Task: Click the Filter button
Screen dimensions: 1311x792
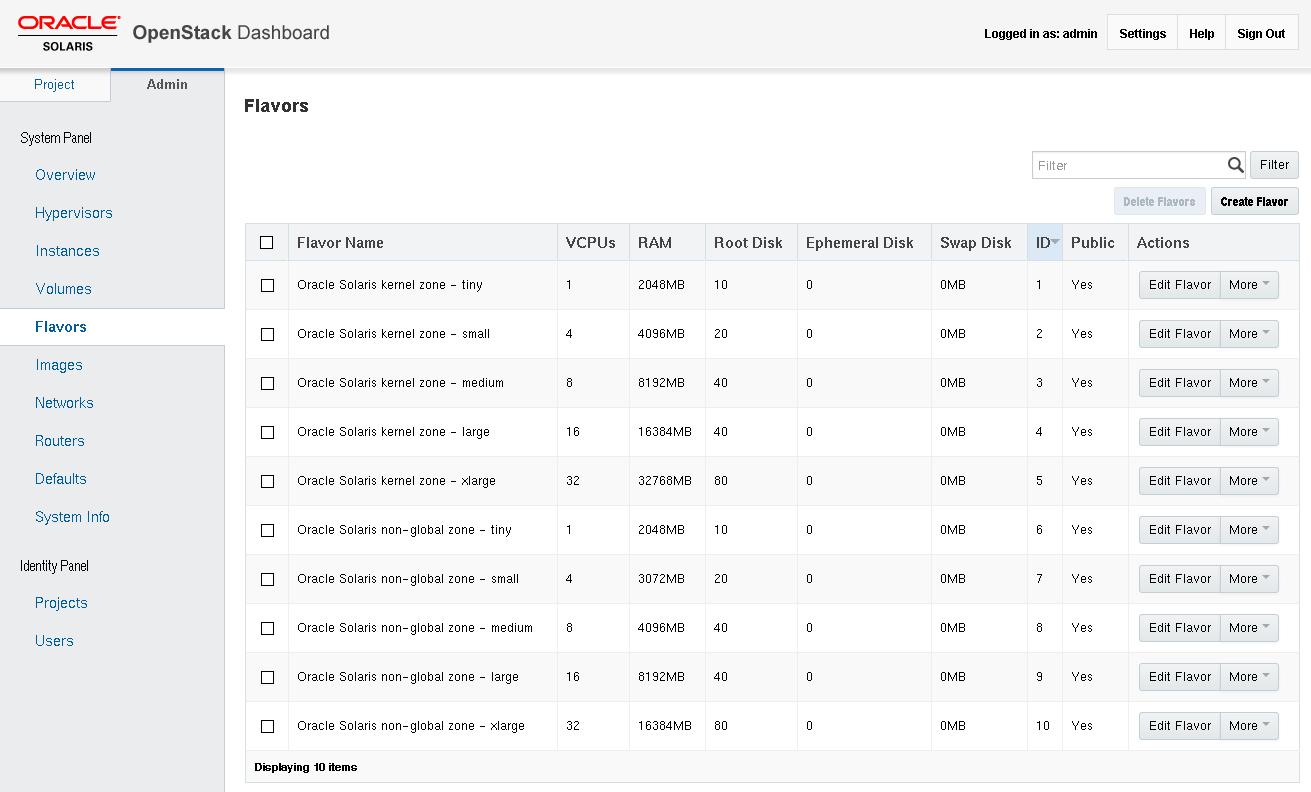Action: 1274,165
